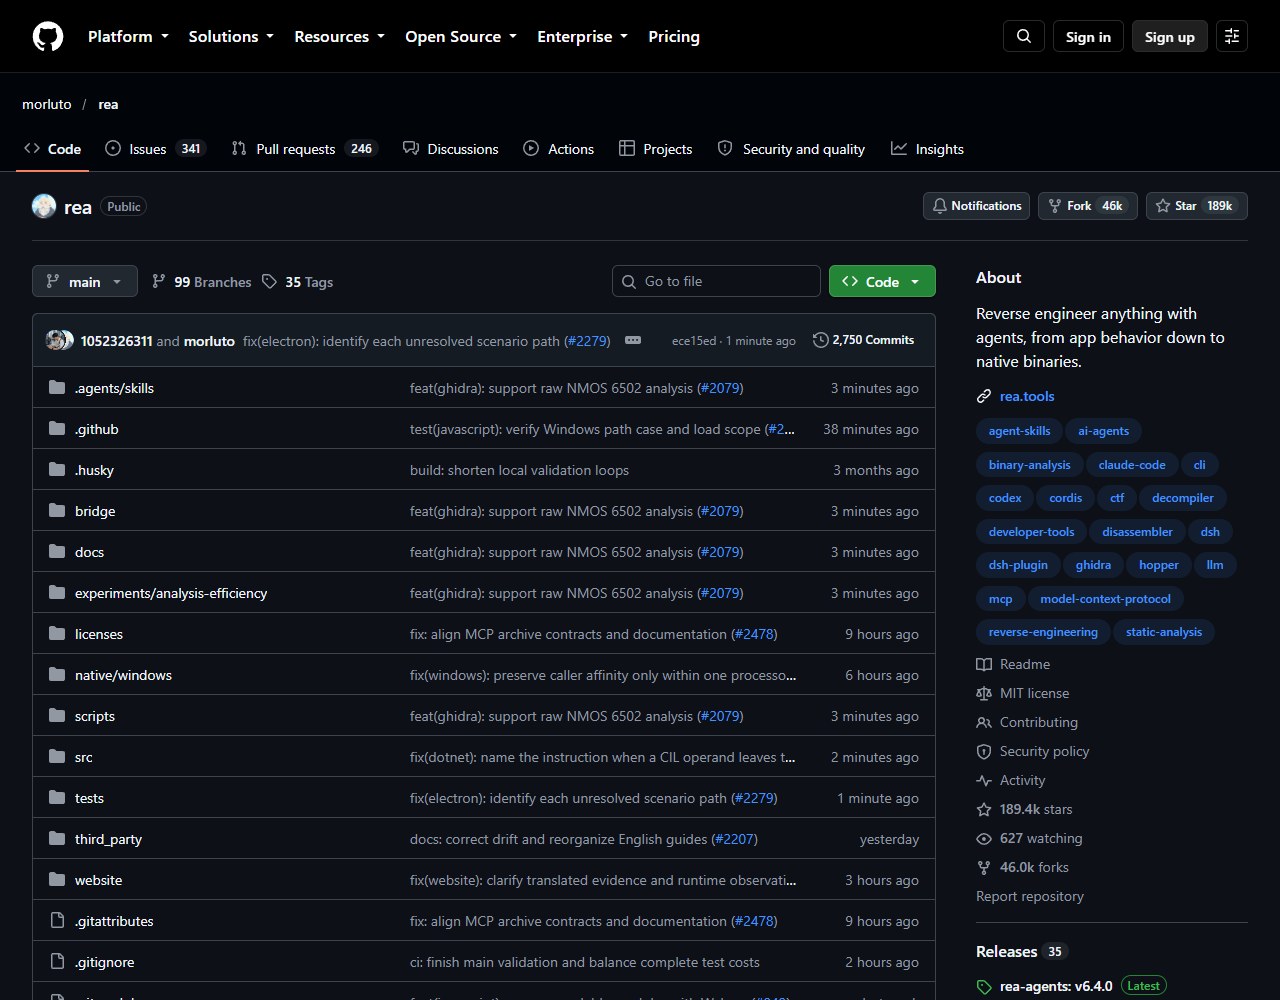Open the main branch selector dropdown
Viewport: 1280px width, 1000px height.
[85, 281]
